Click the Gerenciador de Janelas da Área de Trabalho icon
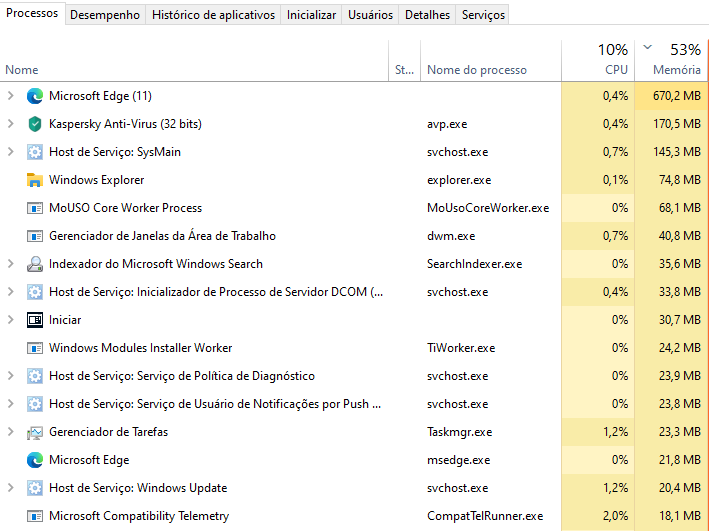 pos(35,236)
